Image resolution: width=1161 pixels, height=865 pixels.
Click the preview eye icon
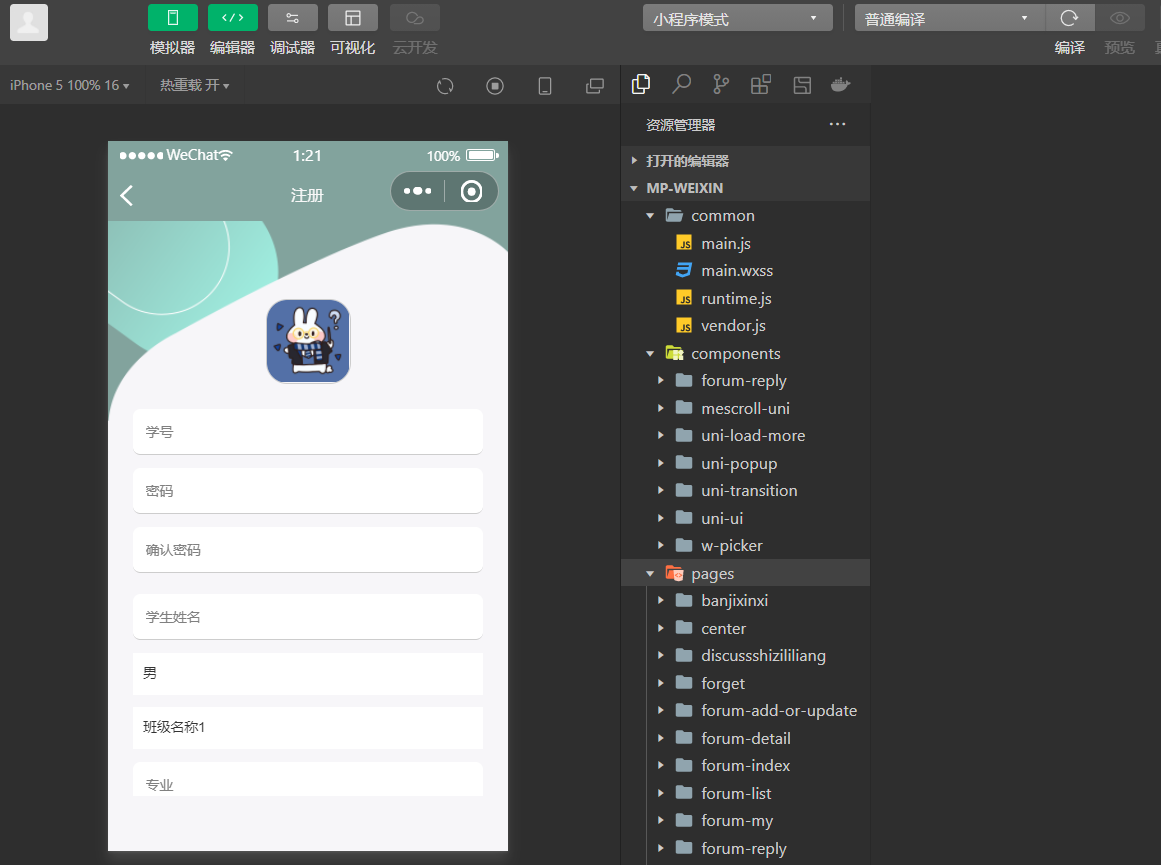1120,18
